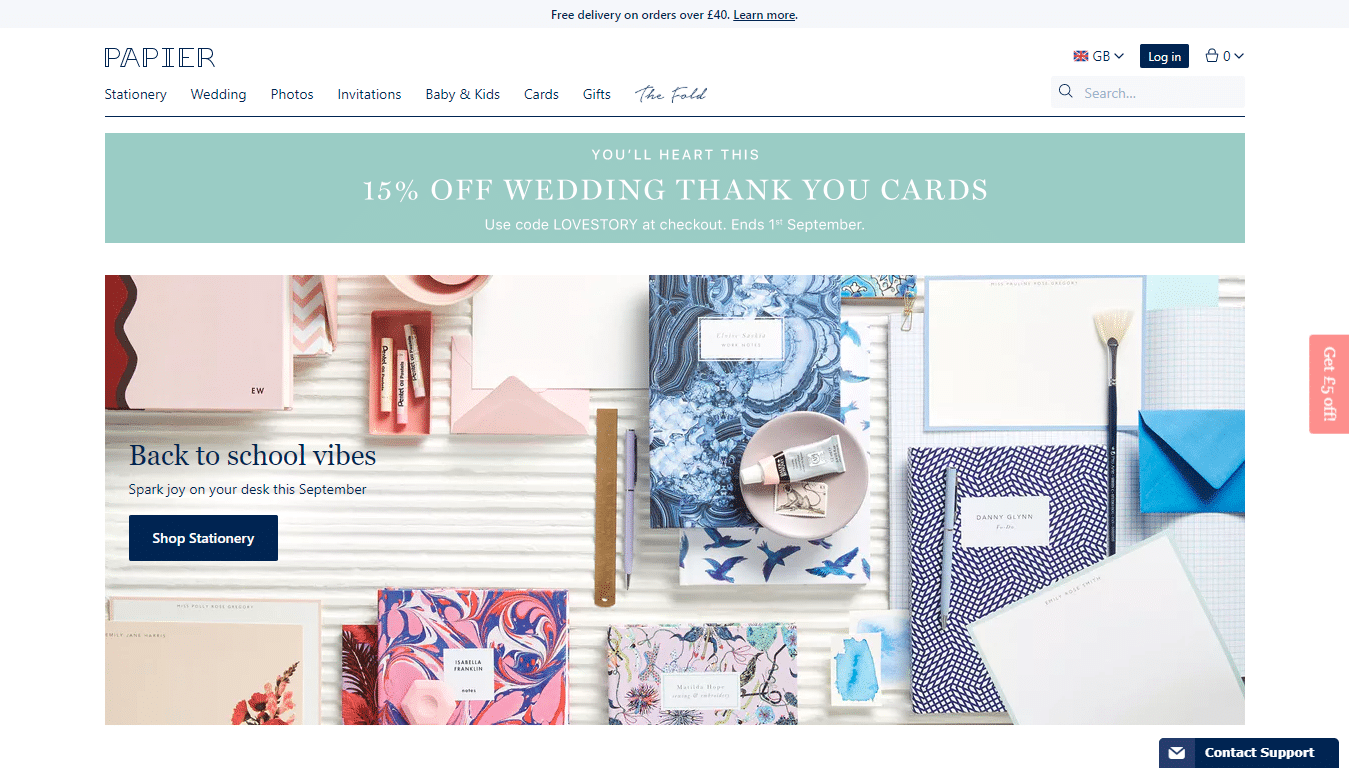Focus the Search input field
The width and height of the screenshot is (1349, 768).
(x=1148, y=92)
